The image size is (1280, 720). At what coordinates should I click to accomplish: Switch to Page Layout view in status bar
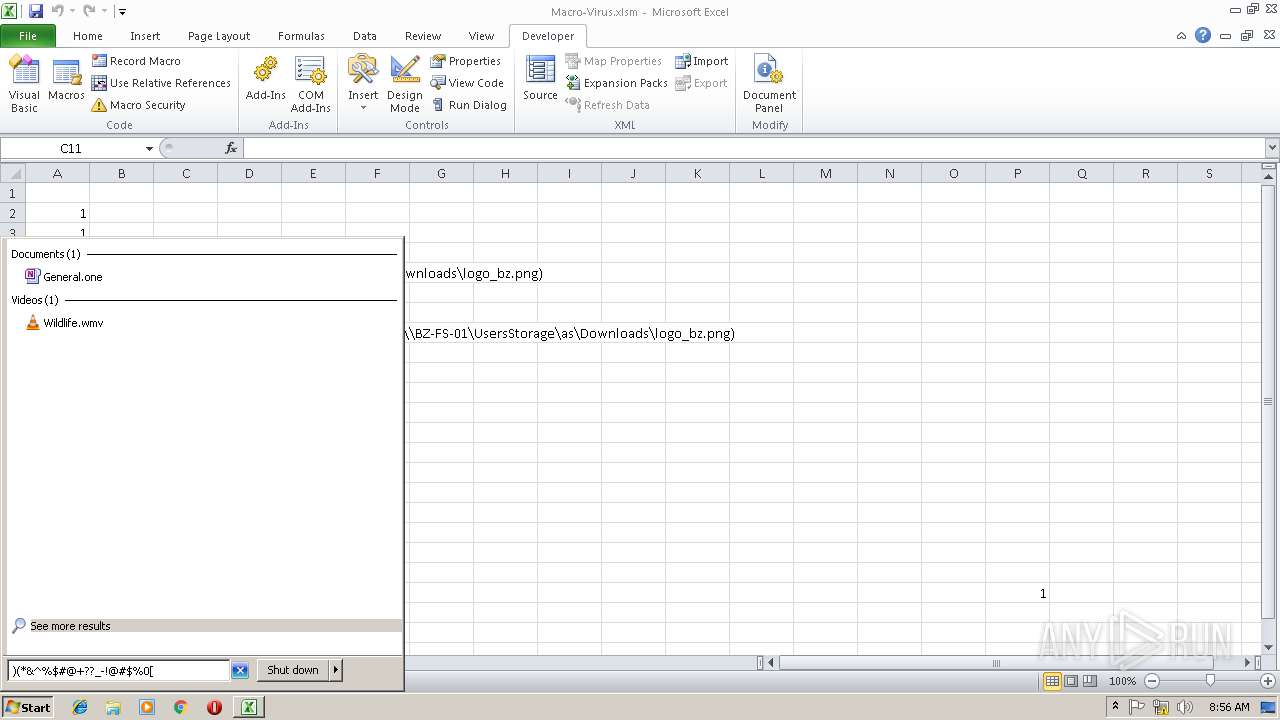[1071, 681]
